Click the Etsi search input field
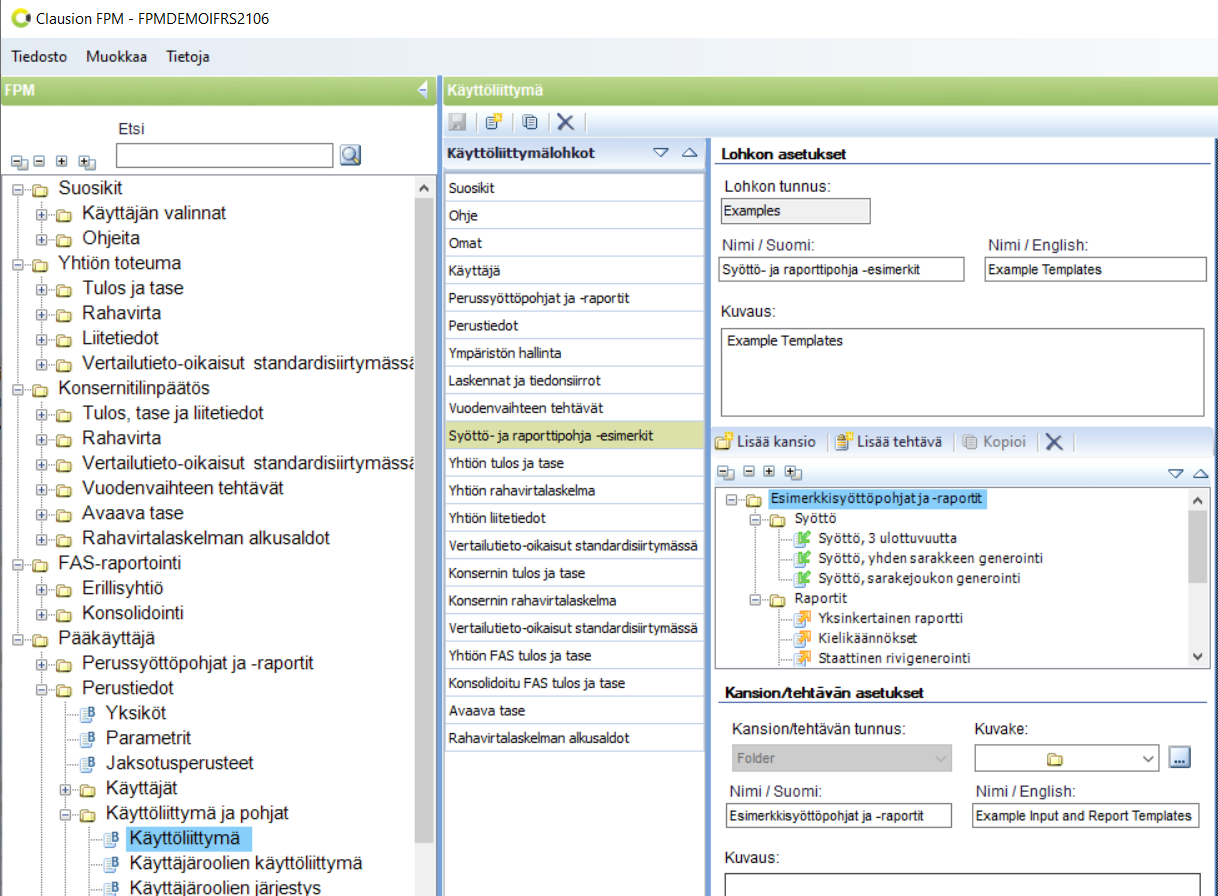This screenshot has height=896, width=1218. (225, 155)
